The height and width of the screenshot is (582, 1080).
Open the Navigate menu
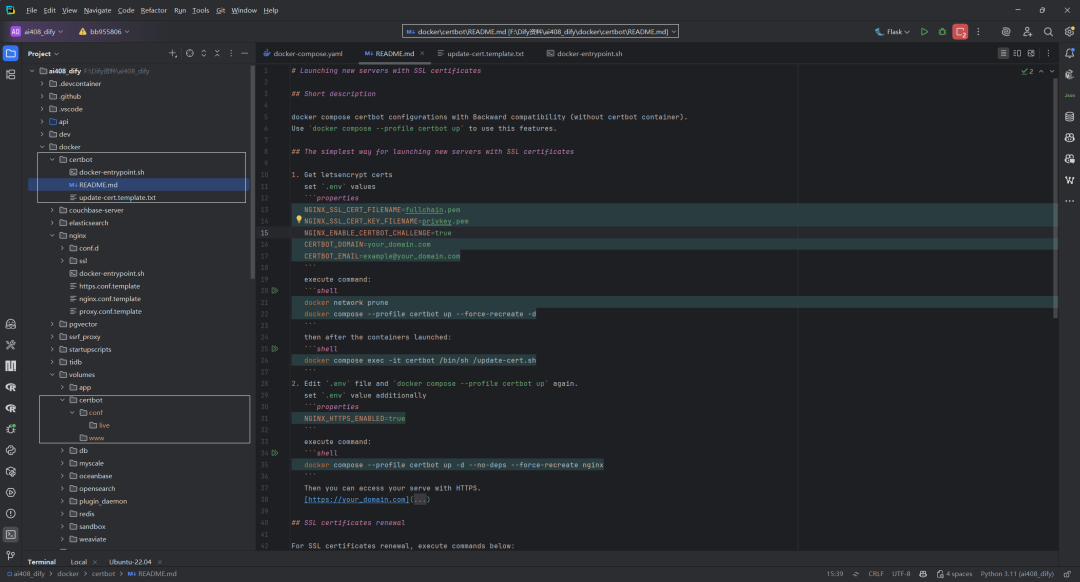coord(97,10)
